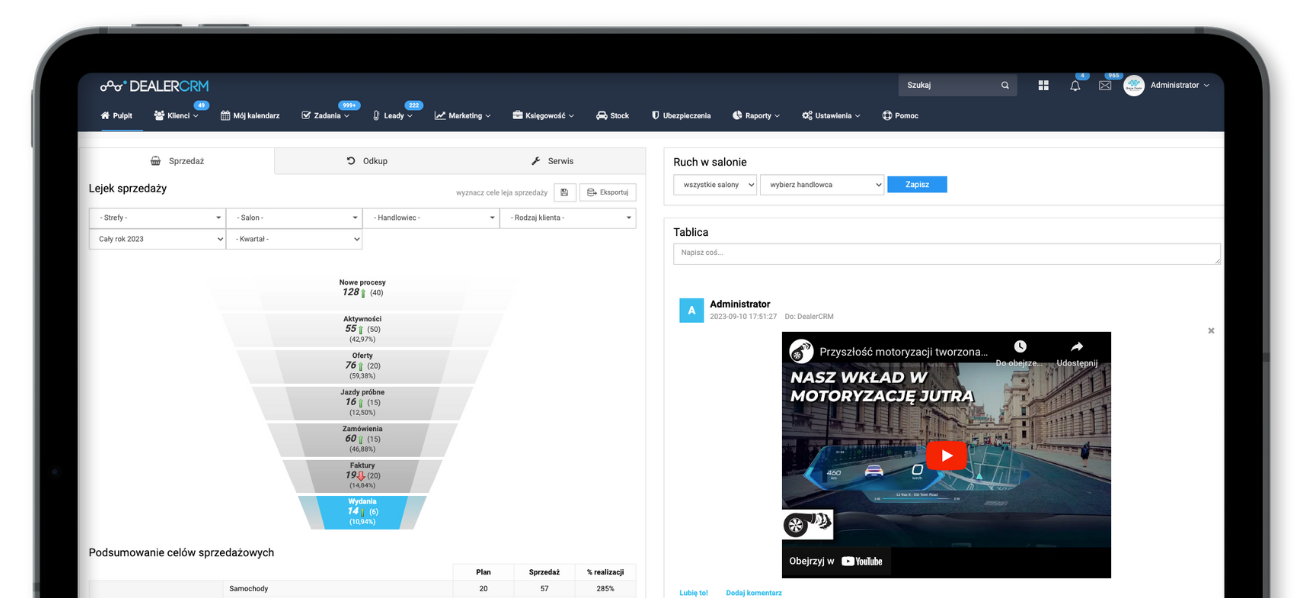The height and width of the screenshot is (598, 1296).
Task: Open Mój kalendarz in the navigation bar
Action: pos(250,115)
